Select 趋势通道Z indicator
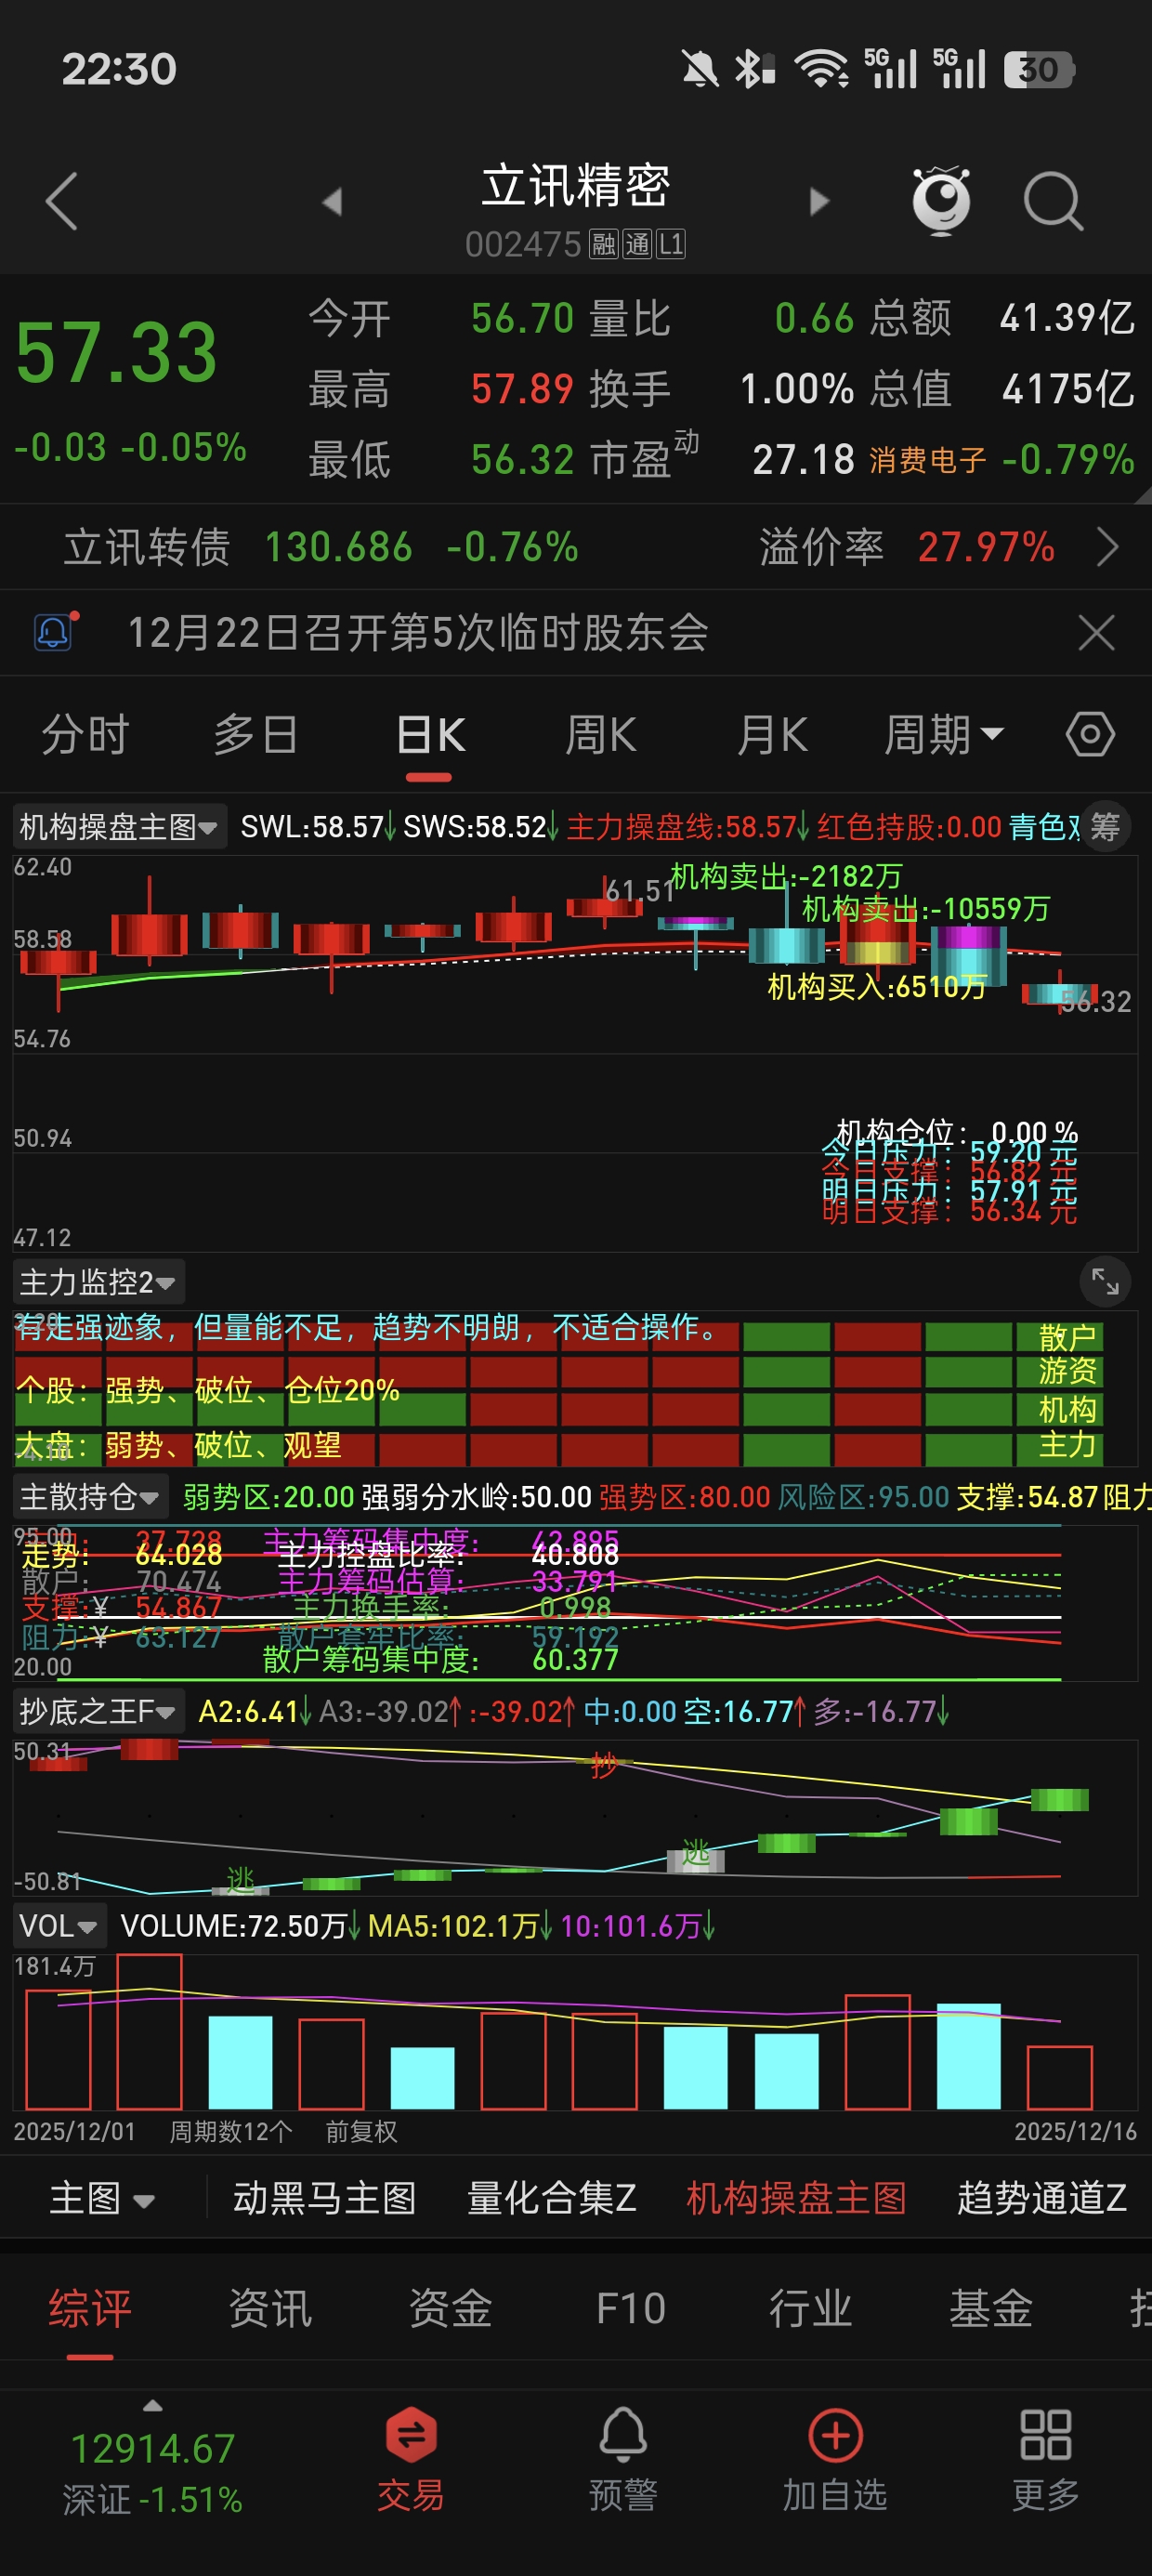Image resolution: width=1152 pixels, height=2576 pixels. (1042, 2198)
